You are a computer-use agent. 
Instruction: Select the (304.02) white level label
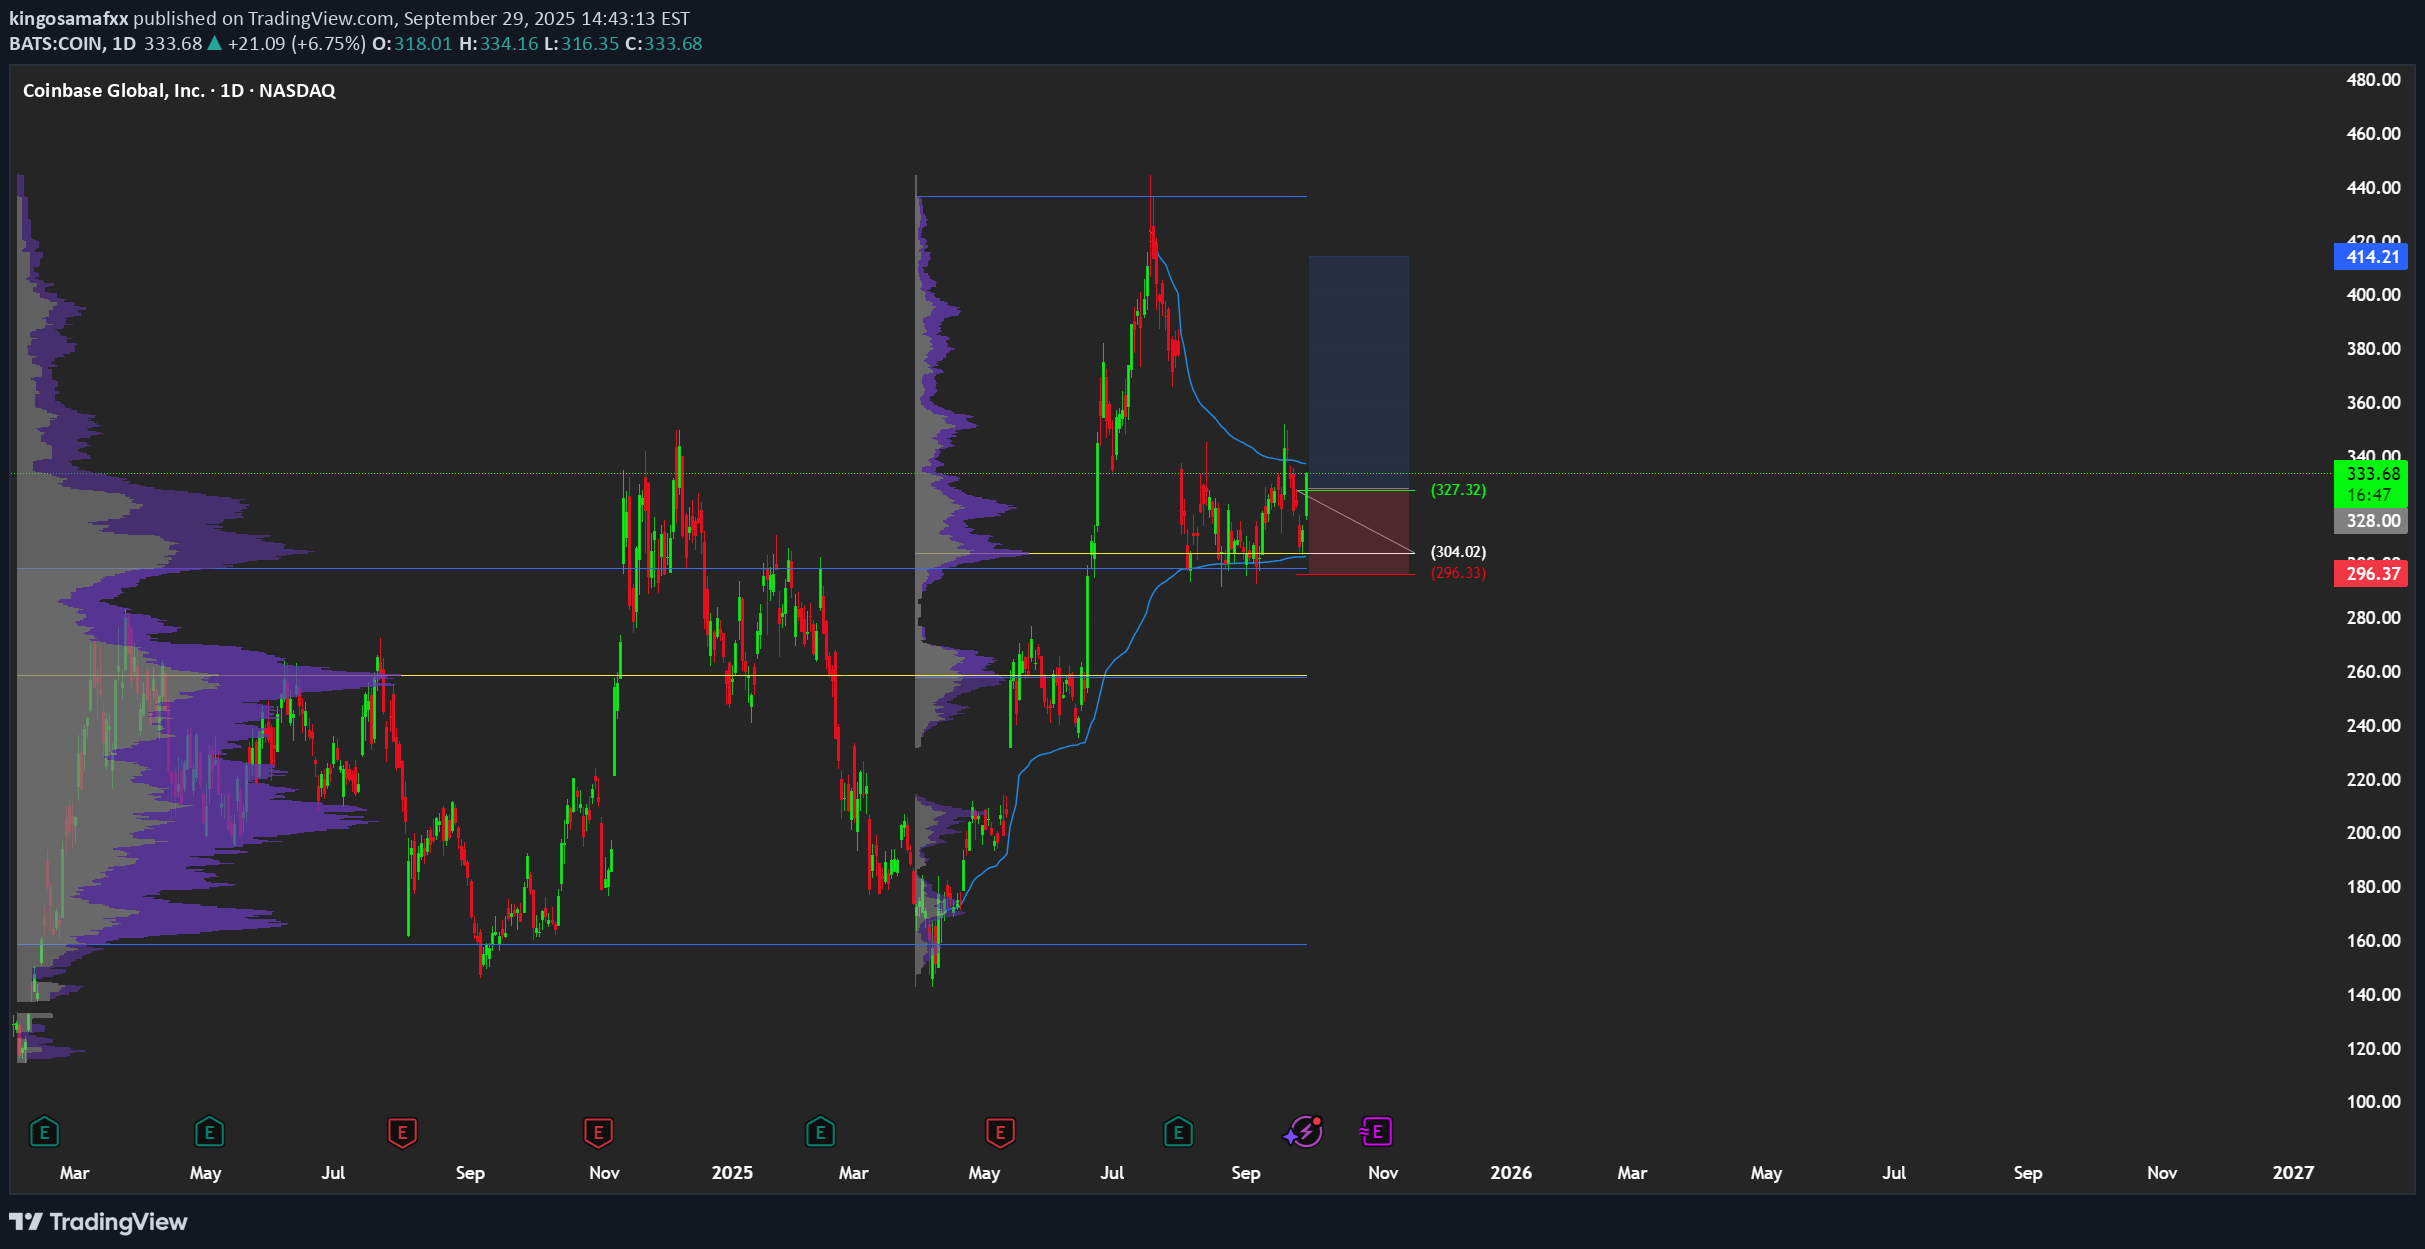tap(1458, 552)
